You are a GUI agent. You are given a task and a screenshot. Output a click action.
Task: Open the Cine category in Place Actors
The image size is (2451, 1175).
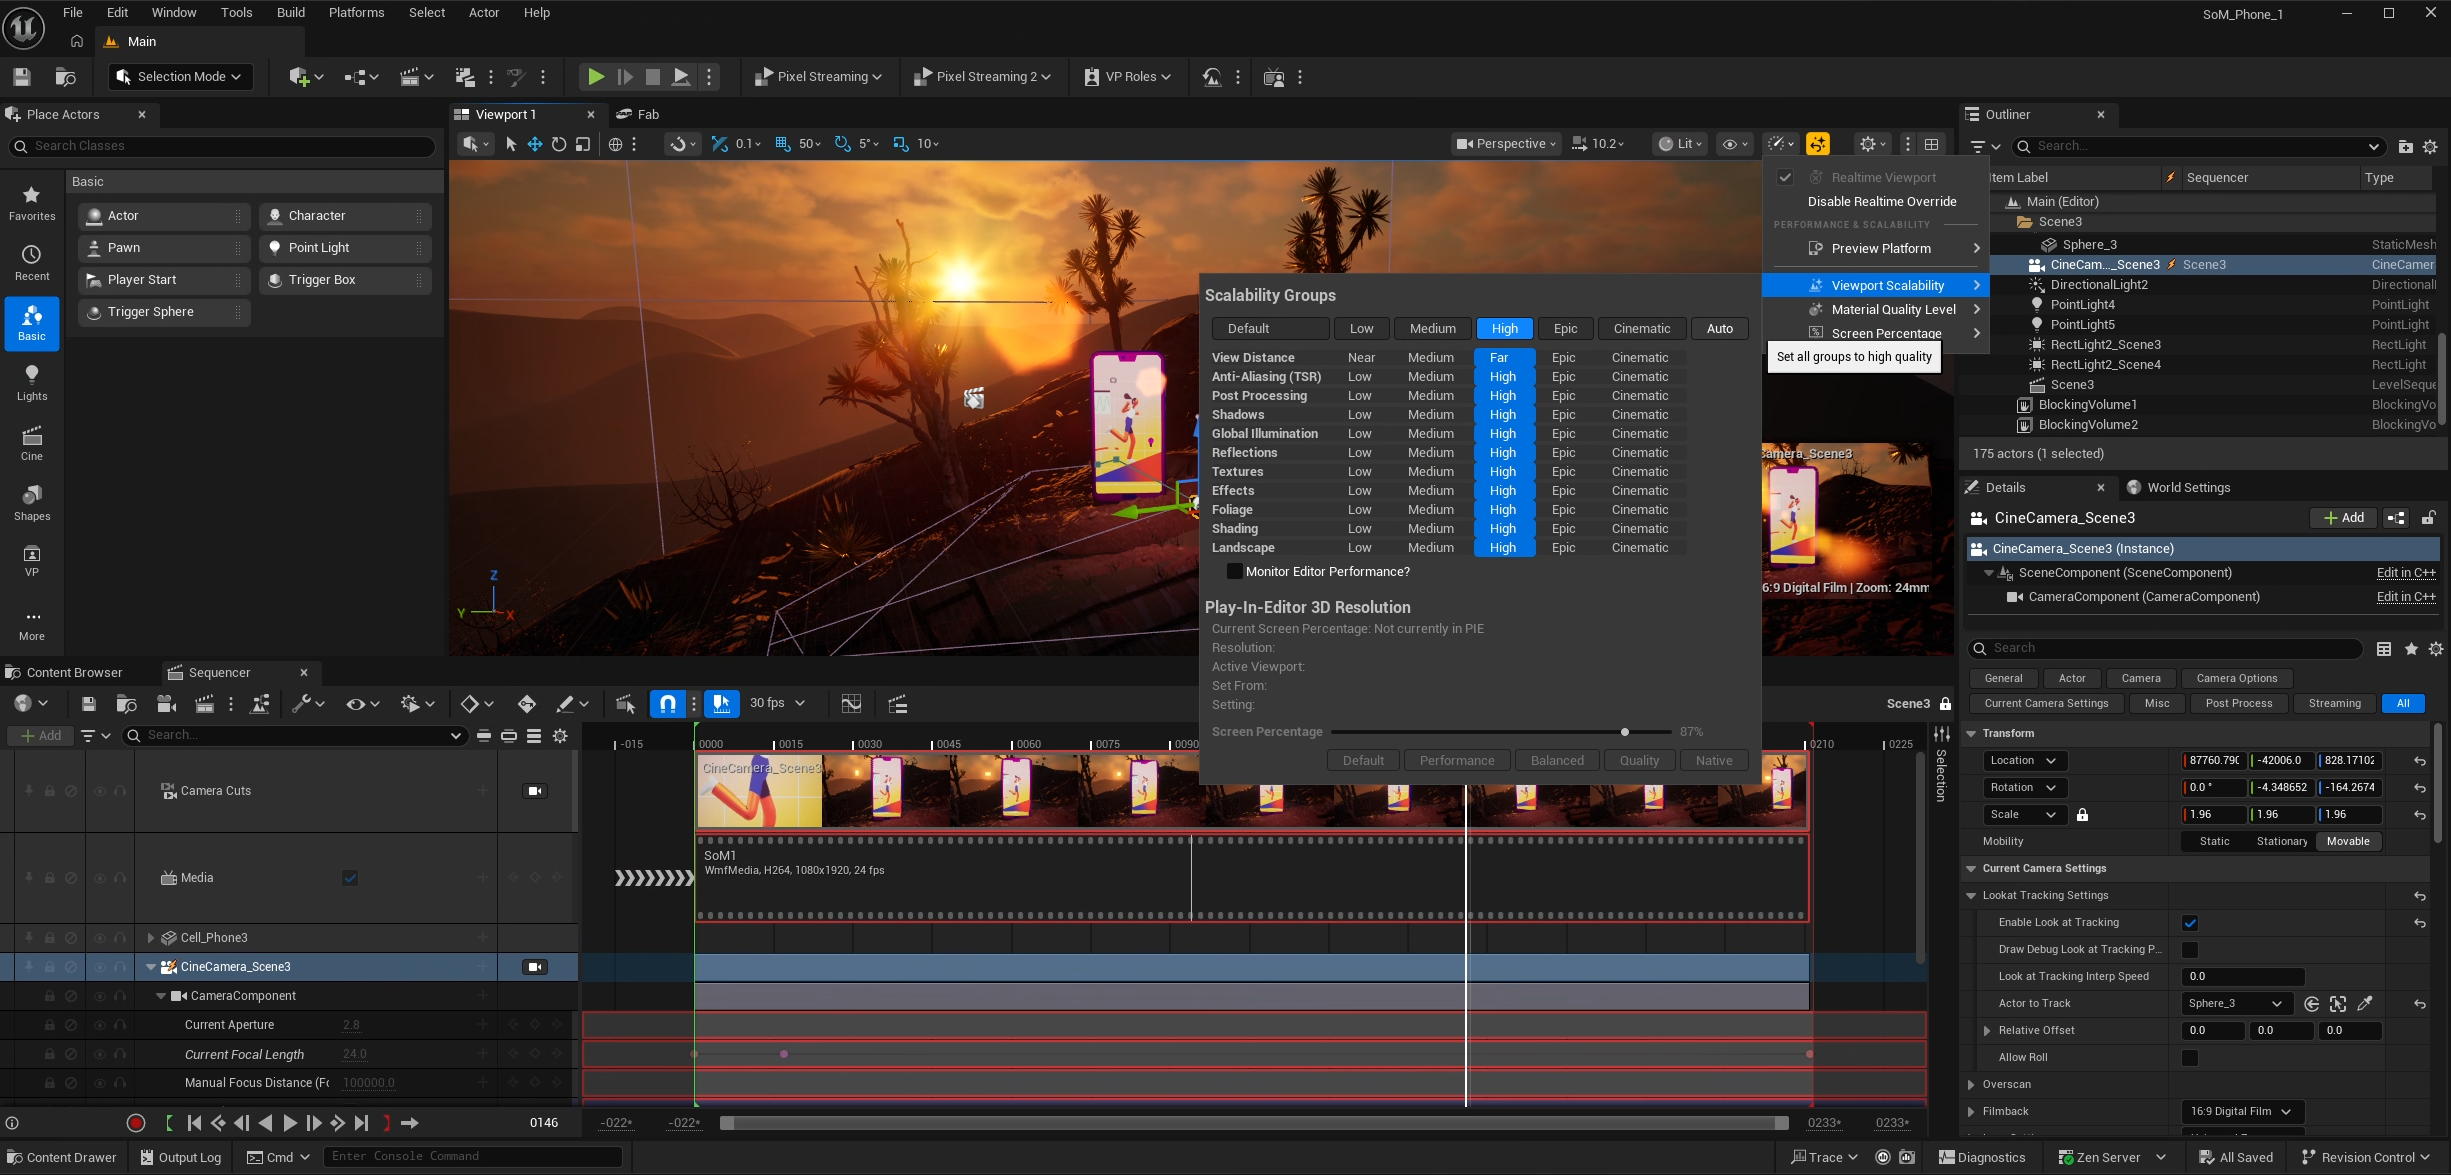coord(32,443)
